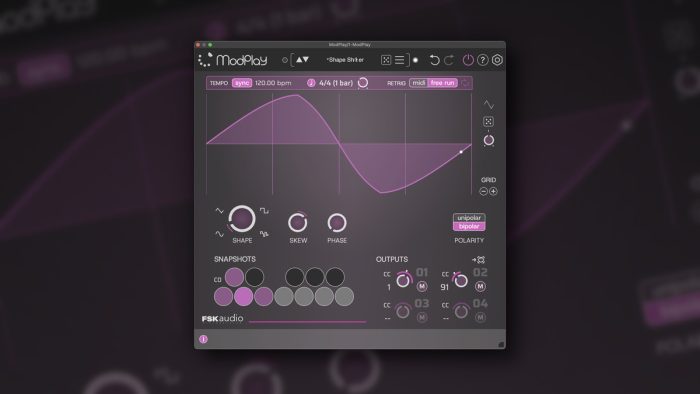
Task: Select the dark snapshot slot next to the purple top one
Action: pos(254,277)
